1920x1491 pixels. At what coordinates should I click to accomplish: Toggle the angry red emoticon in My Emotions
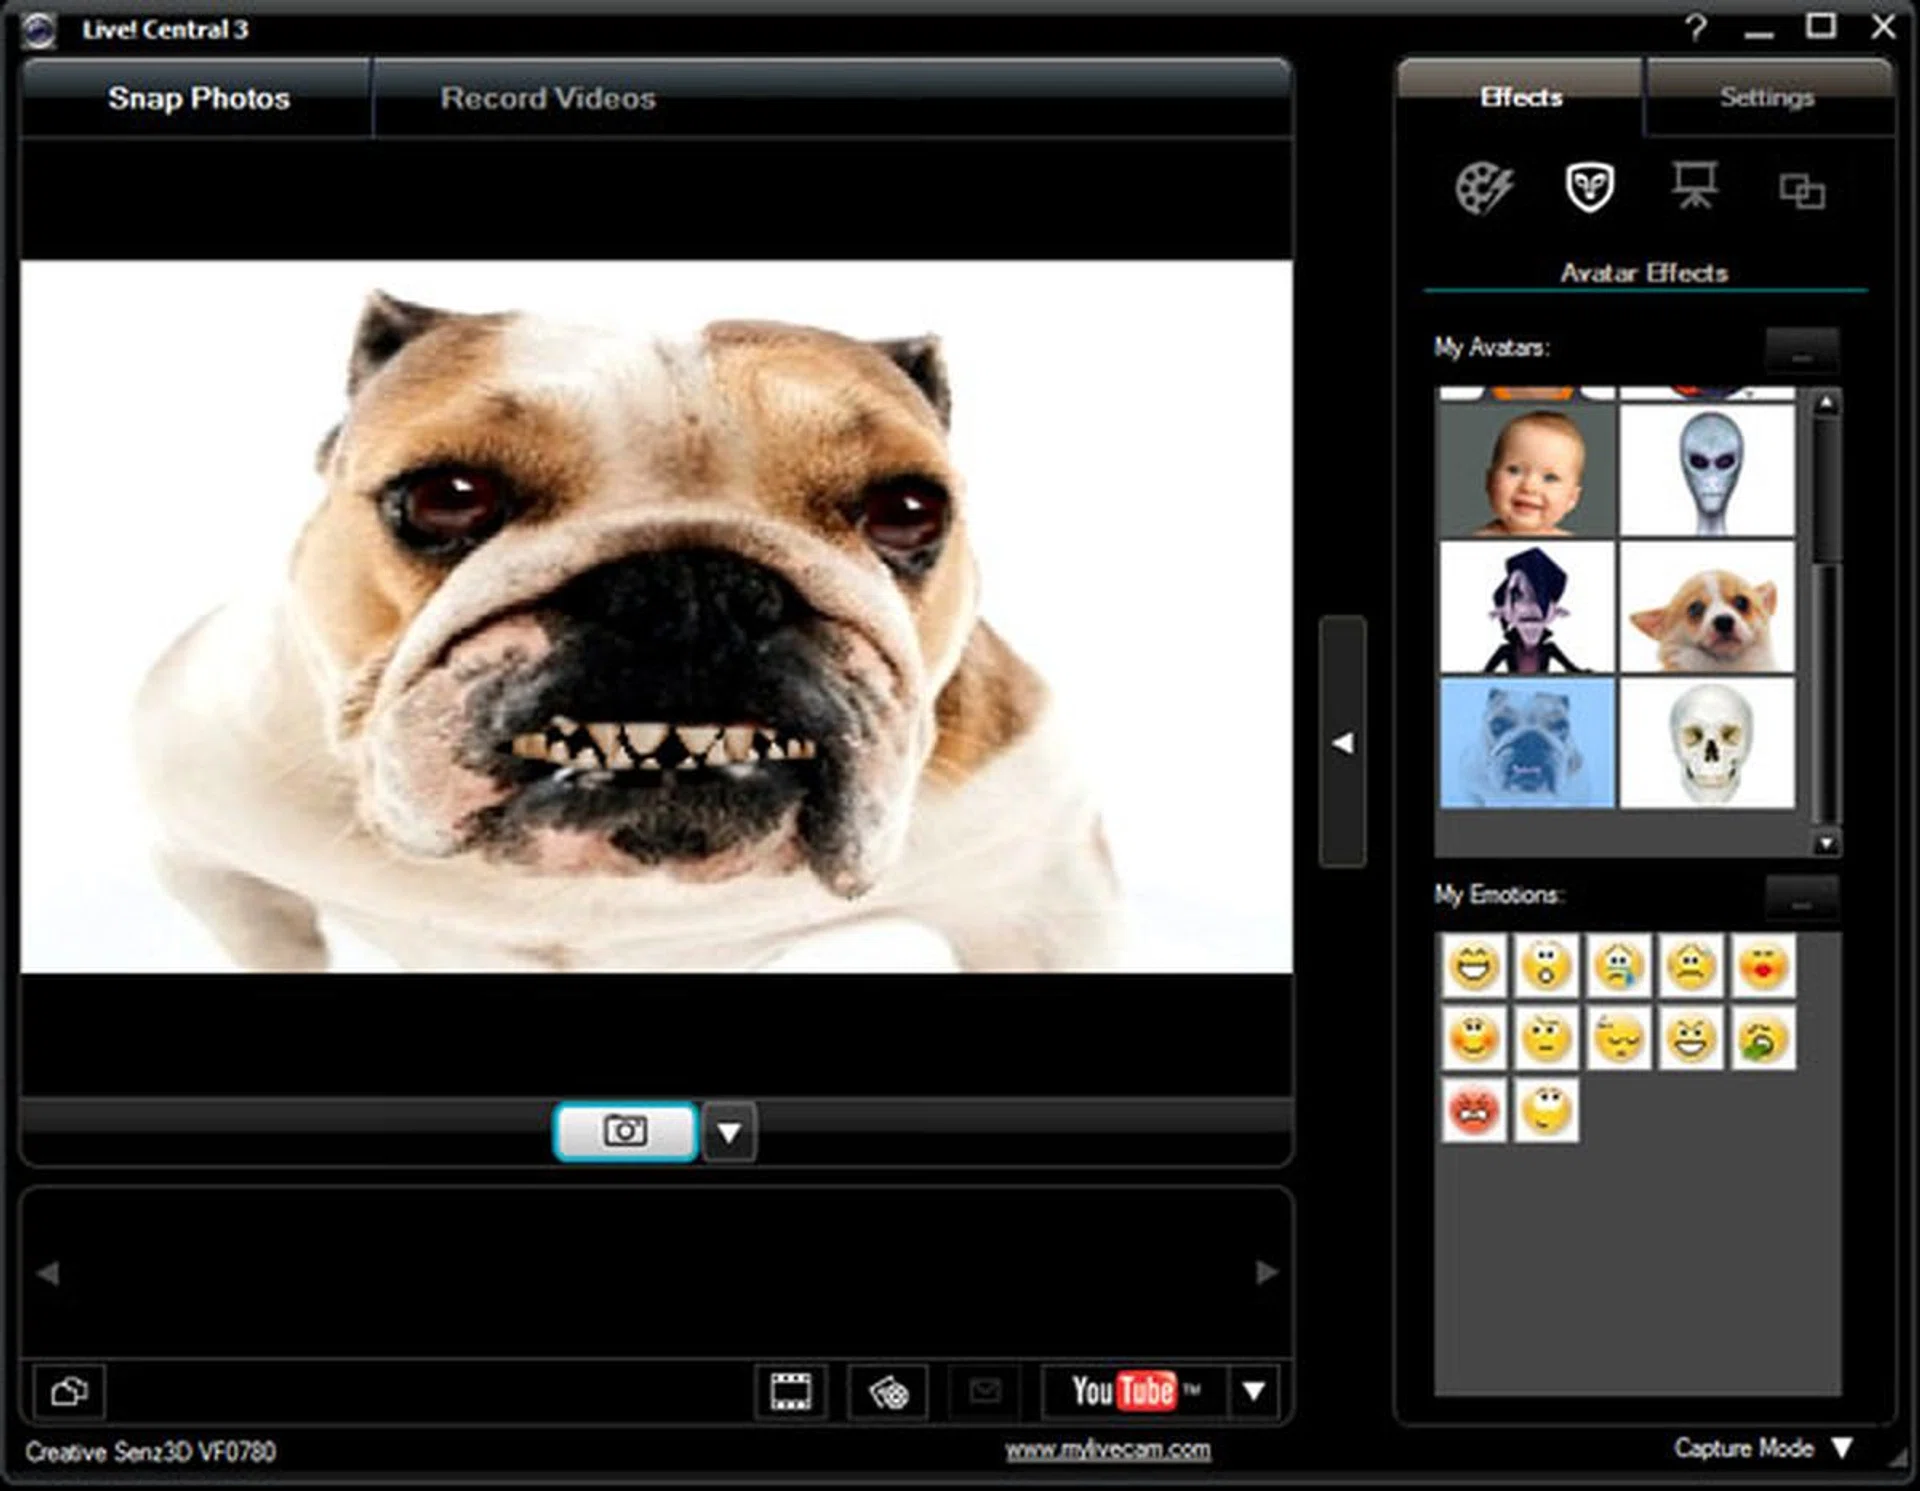pyautogui.click(x=1474, y=1108)
